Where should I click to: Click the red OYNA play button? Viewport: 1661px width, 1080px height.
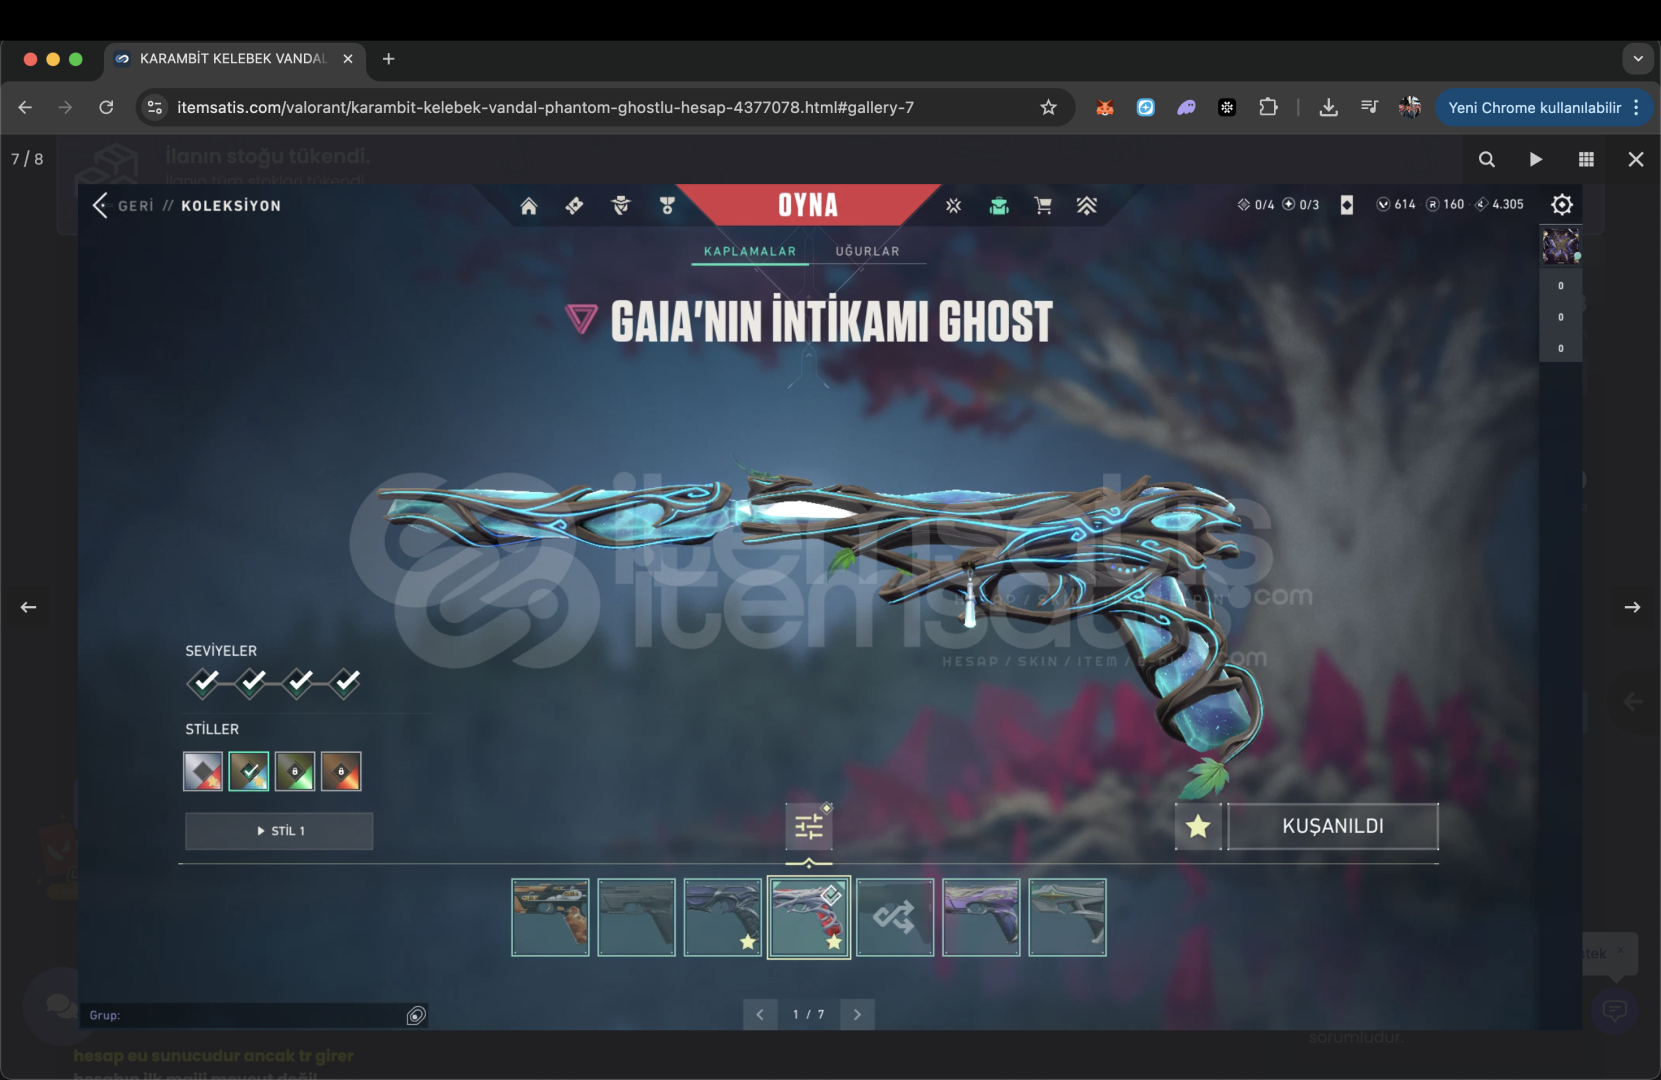[808, 205]
